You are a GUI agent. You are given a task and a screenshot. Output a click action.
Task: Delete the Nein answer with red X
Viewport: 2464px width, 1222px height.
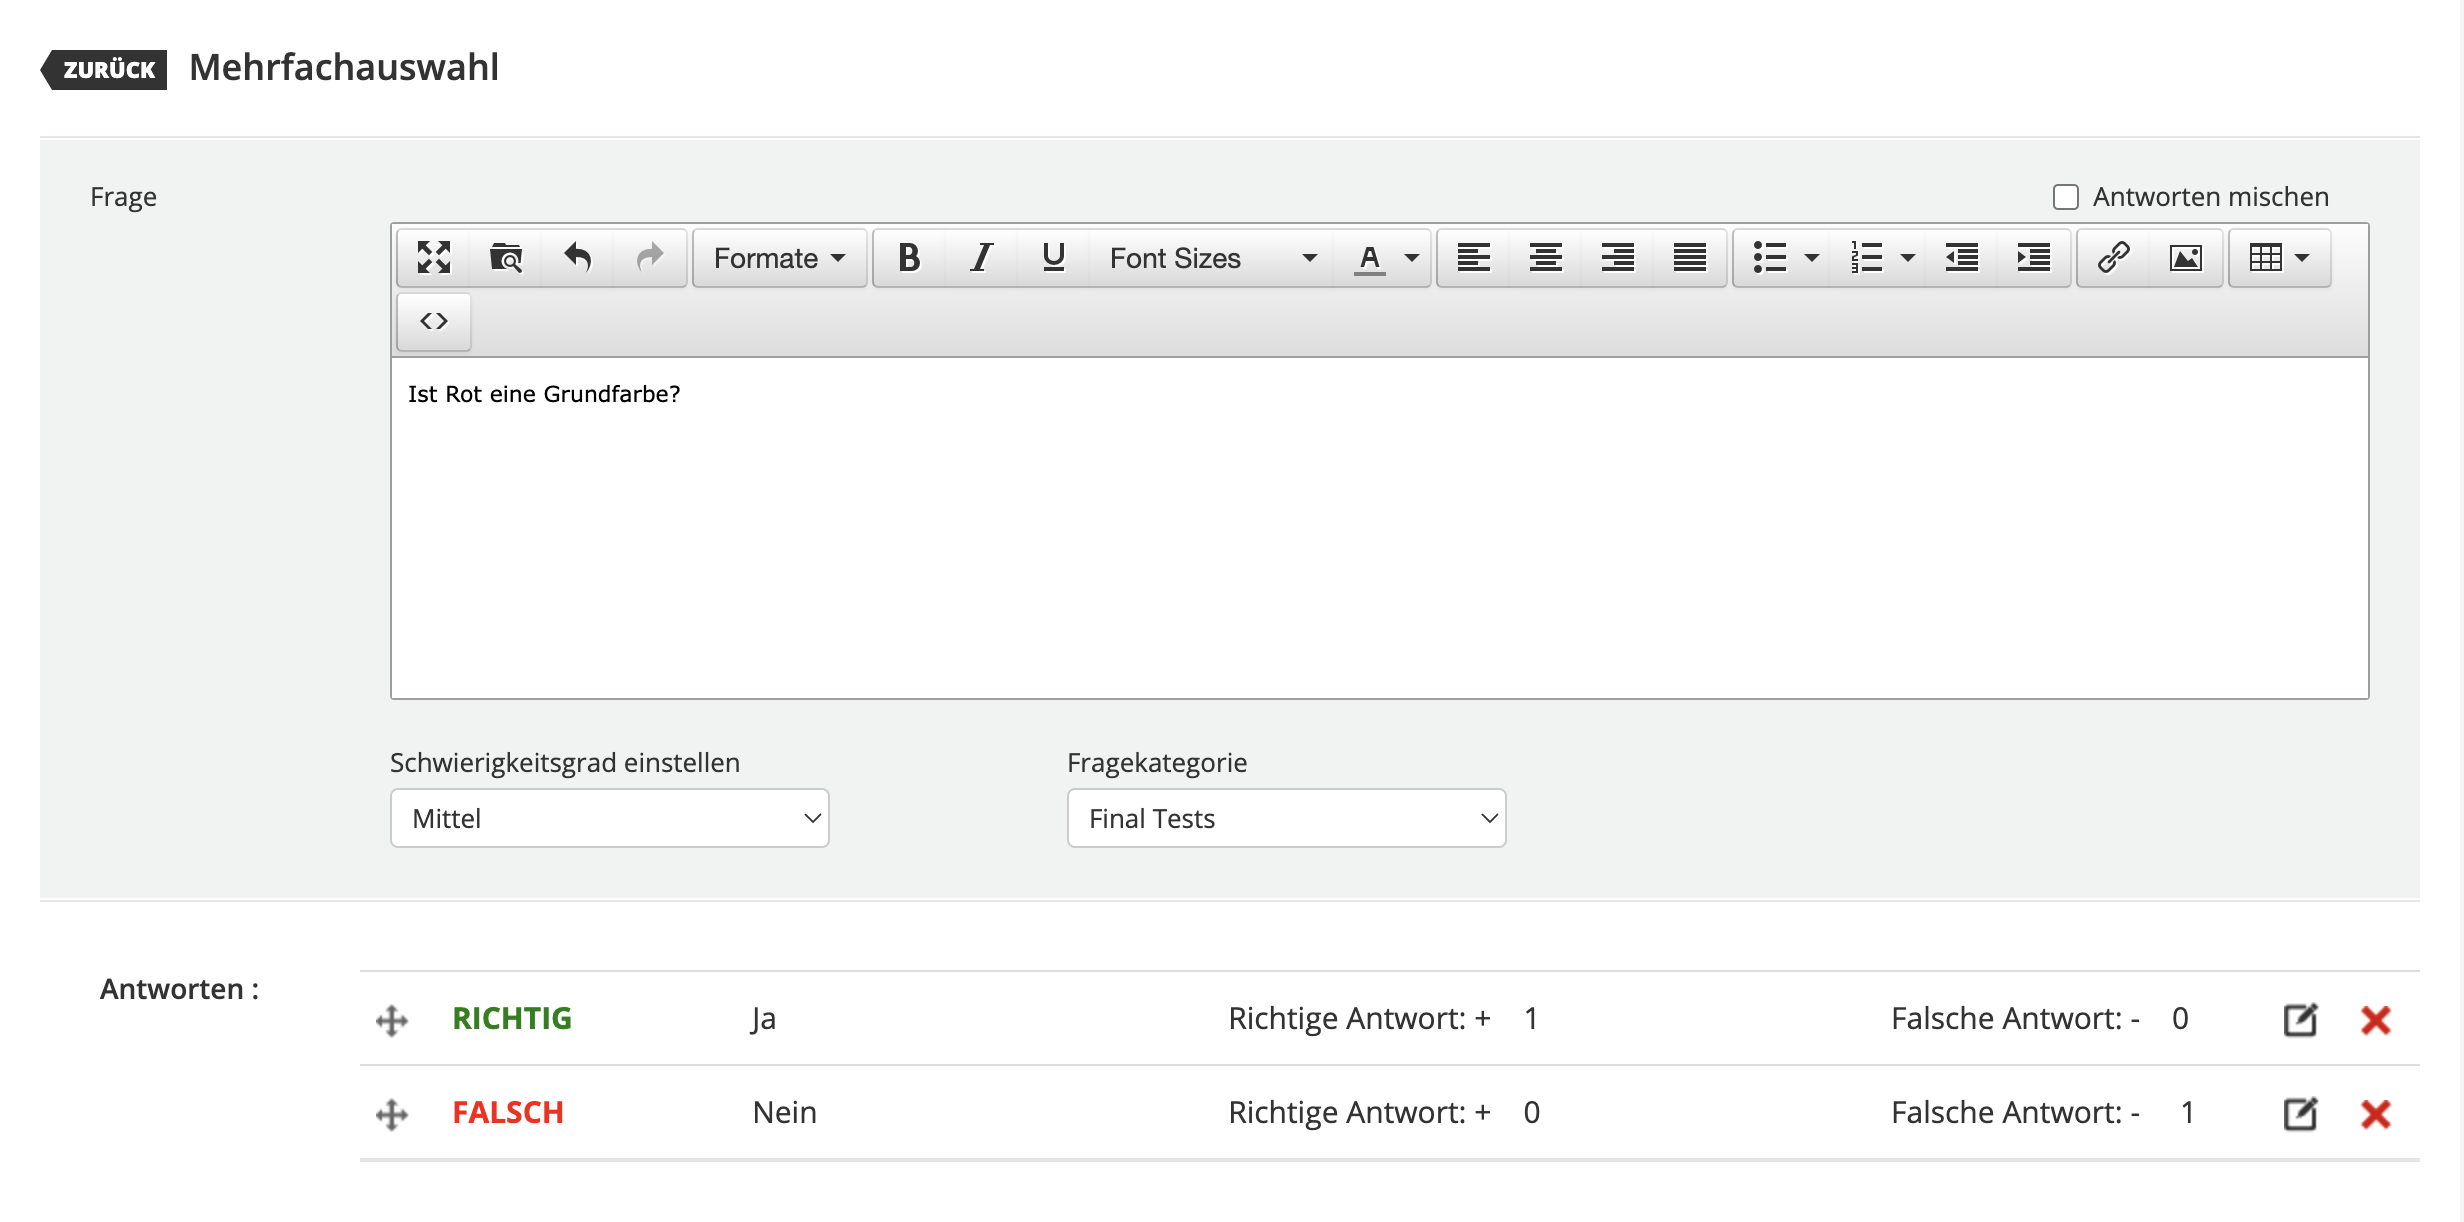click(2375, 1113)
